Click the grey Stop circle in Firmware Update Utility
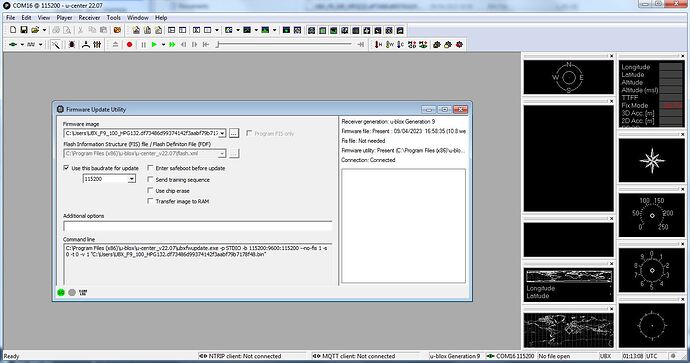The width and height of the screenshot is (690, 363). 72,292
